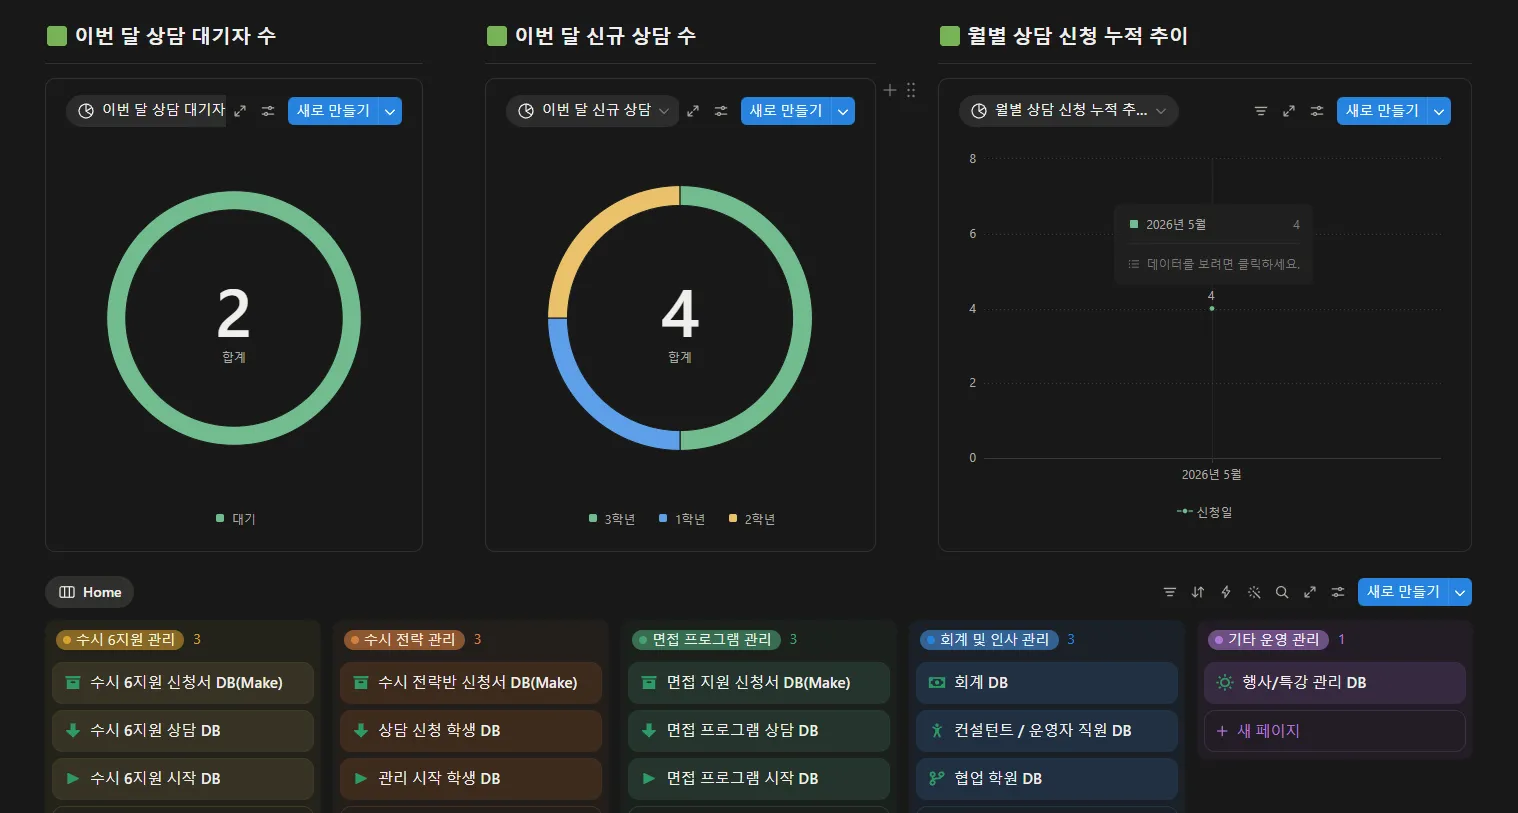Toggle 대기 legend item
This screenshot has height=813, width=1518.
click(236, 519)
